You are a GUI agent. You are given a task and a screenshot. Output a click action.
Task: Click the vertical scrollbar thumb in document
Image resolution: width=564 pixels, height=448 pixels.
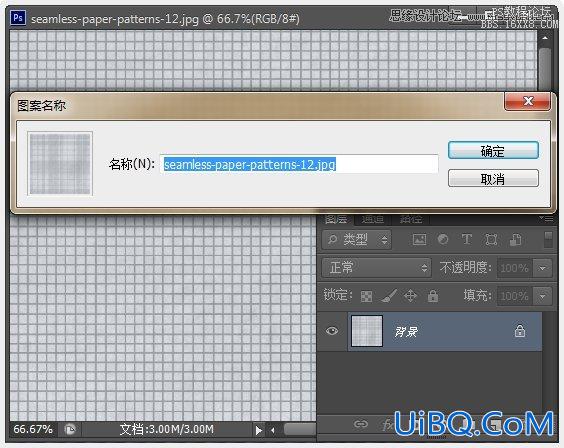[x=545, y=69]
